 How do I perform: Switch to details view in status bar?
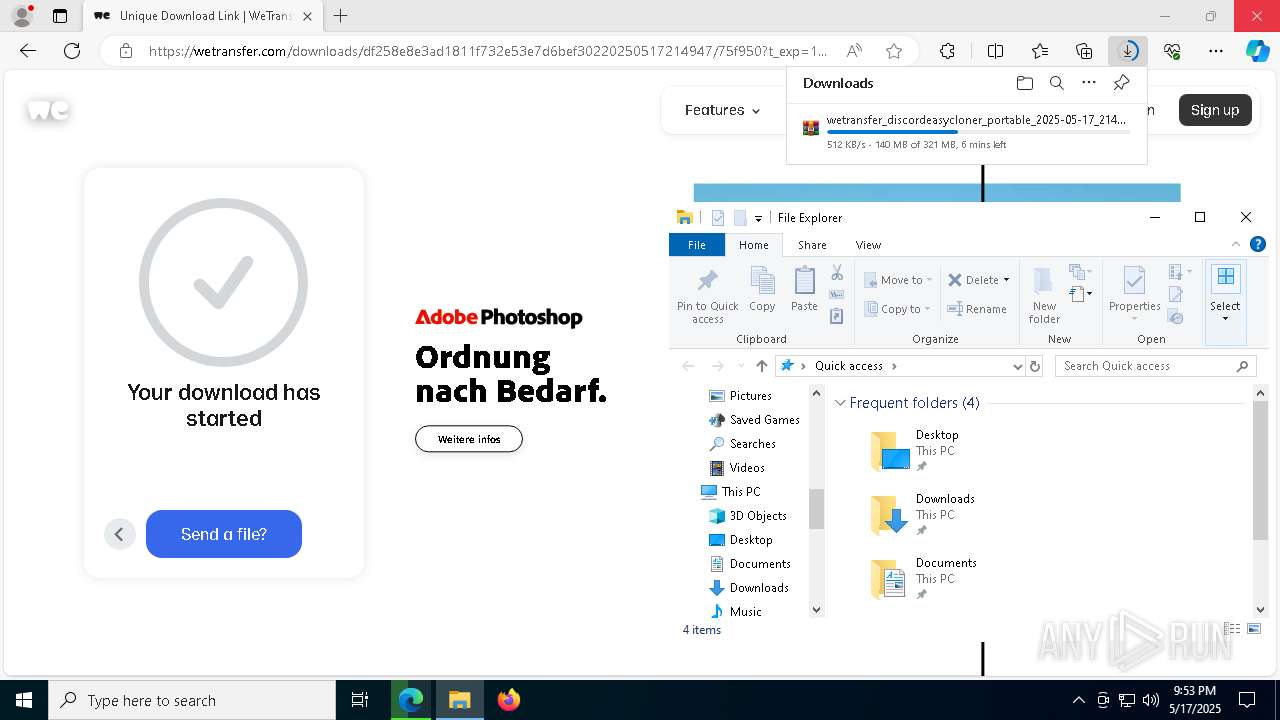(1232, 629)
